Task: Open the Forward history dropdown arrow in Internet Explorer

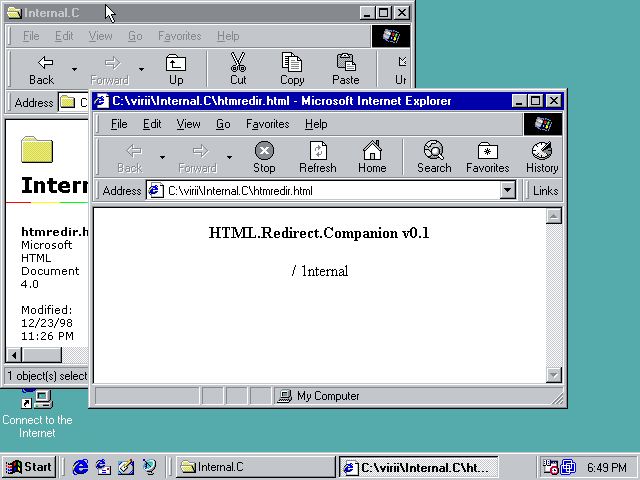Action: 229,158
